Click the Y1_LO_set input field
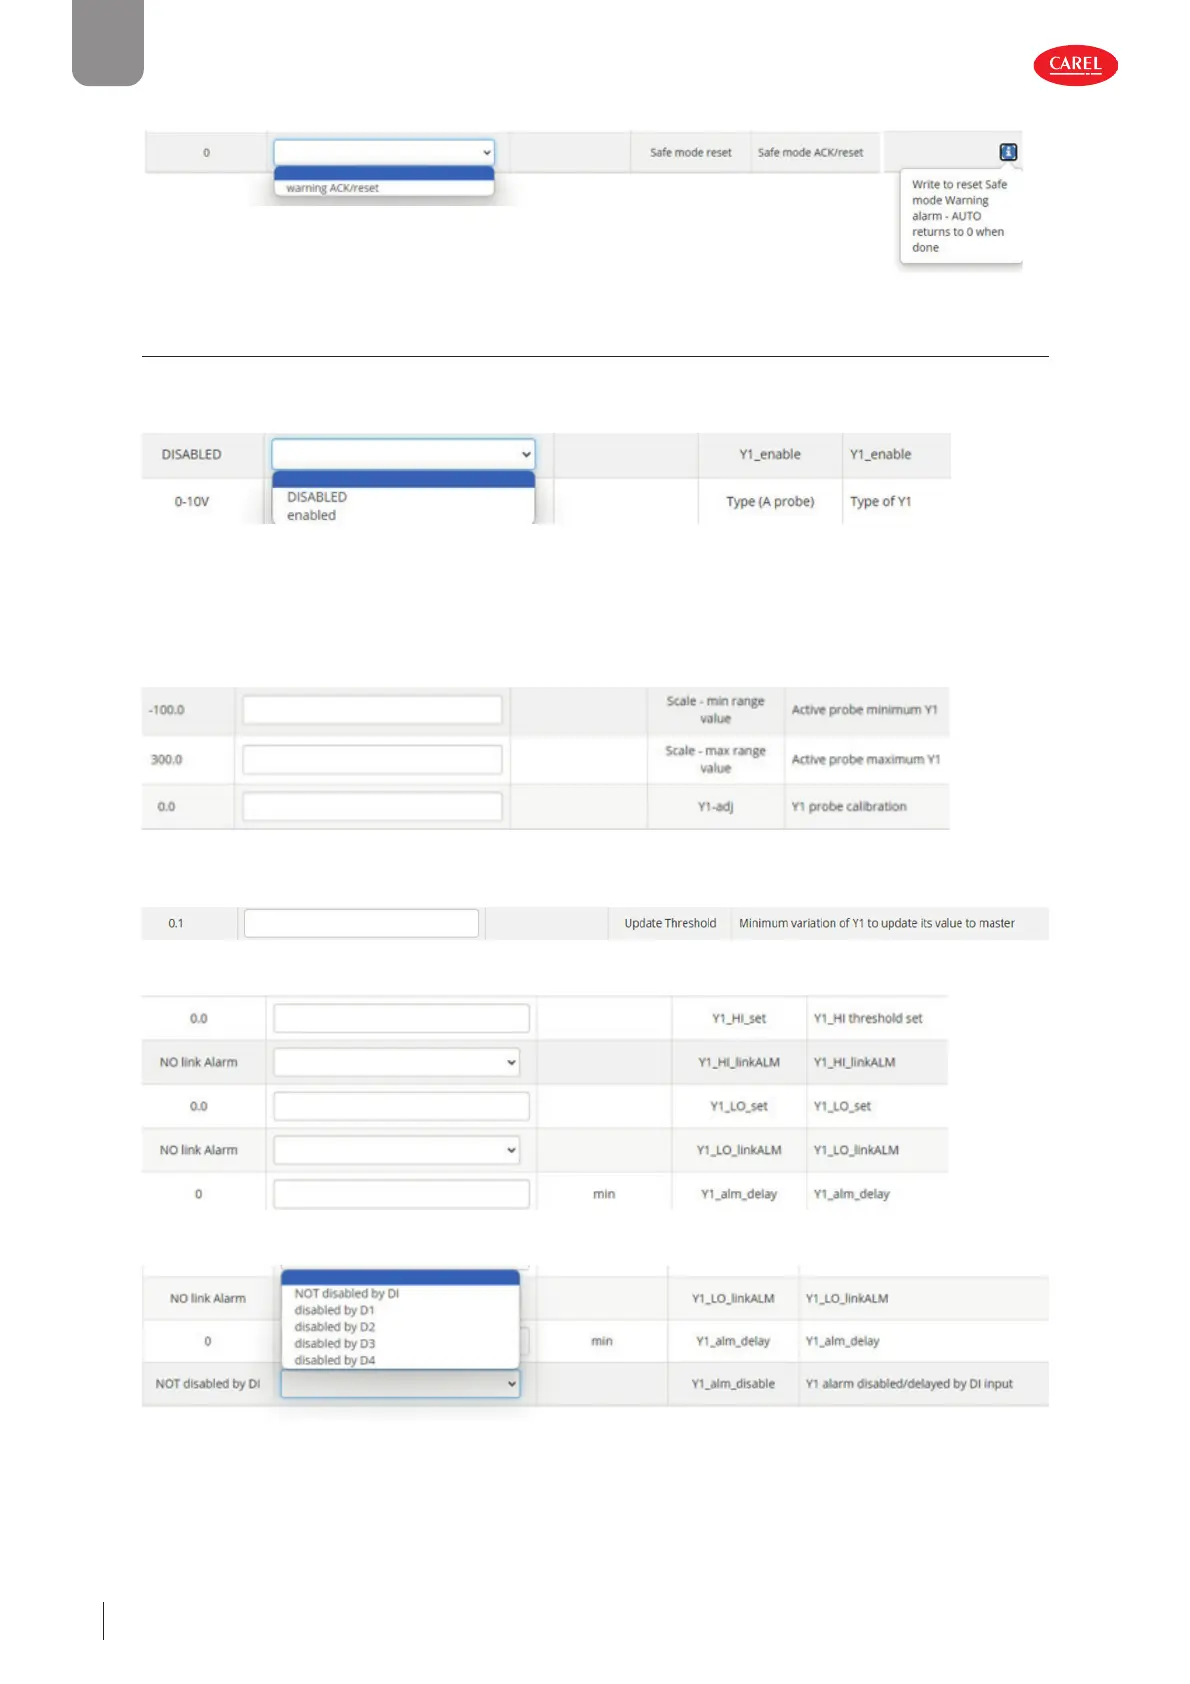Viewport: 1190px width, 1684px height. click(401, 1106)
